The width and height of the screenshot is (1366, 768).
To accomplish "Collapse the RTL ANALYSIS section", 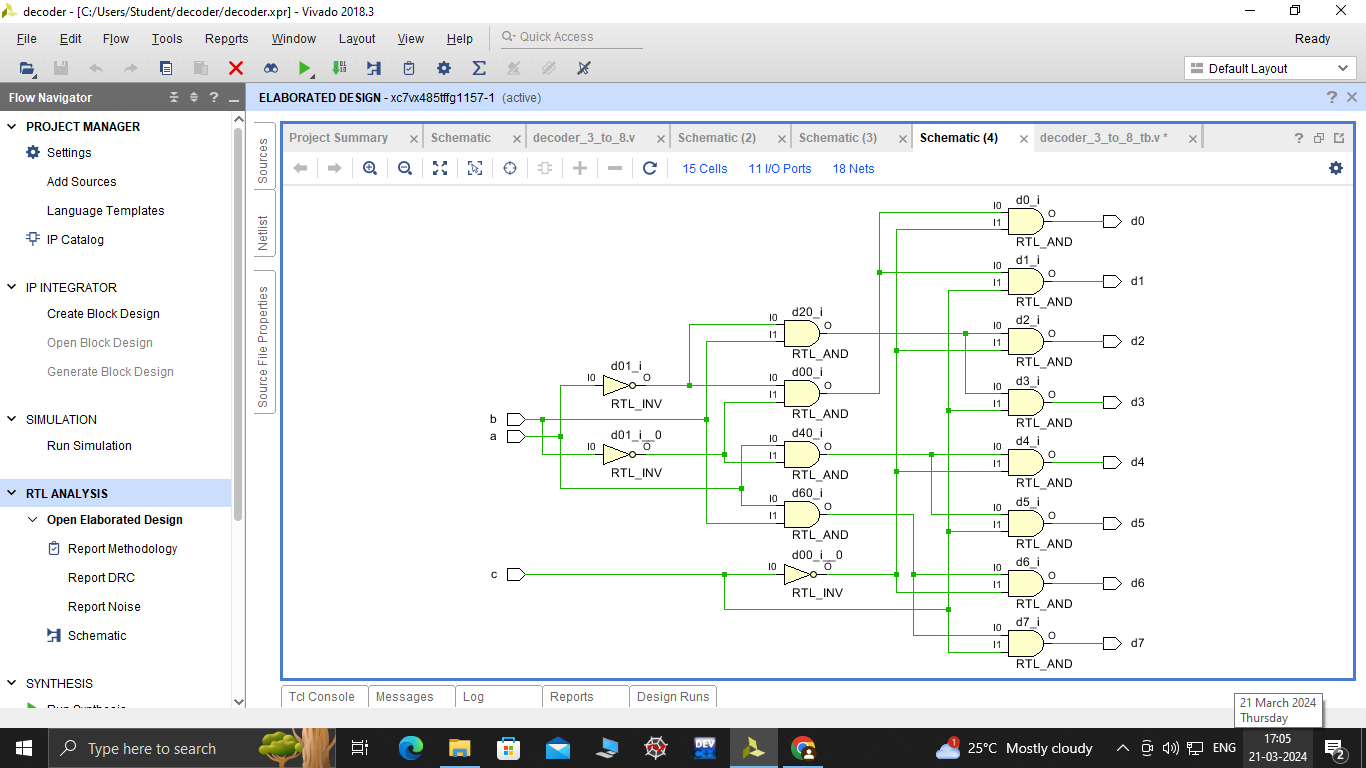I will coord(12,493).
